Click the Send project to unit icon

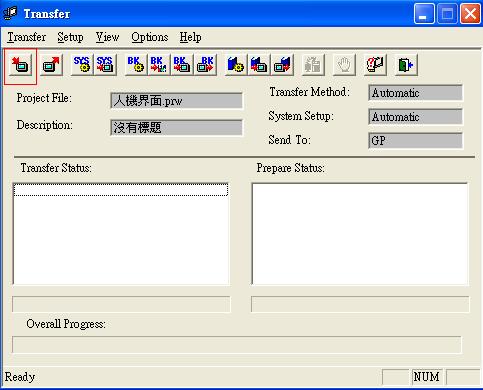point(20,65)
